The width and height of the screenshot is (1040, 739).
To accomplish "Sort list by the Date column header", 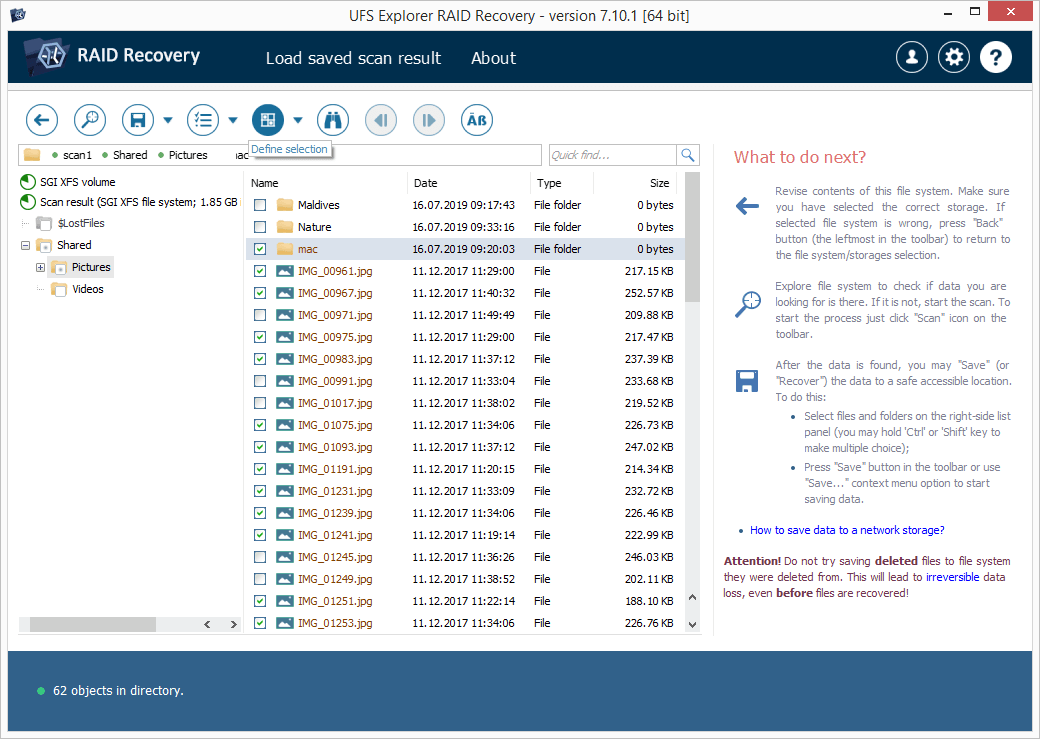I will pyautogui.click(x=468, y=183).
